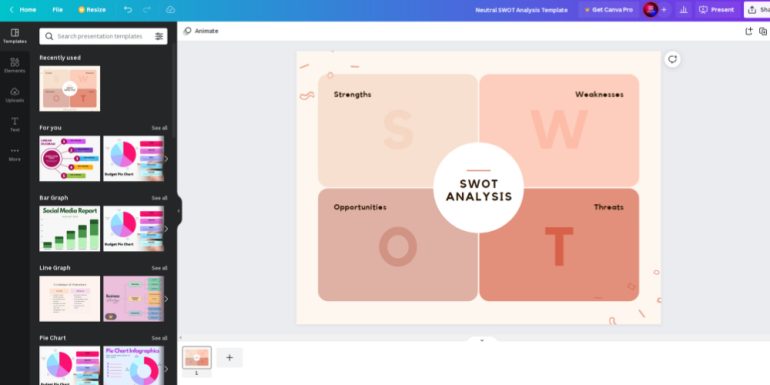Start presentation with Present button
This screenshot has width=770, height=385.
(x=716, y=10)
